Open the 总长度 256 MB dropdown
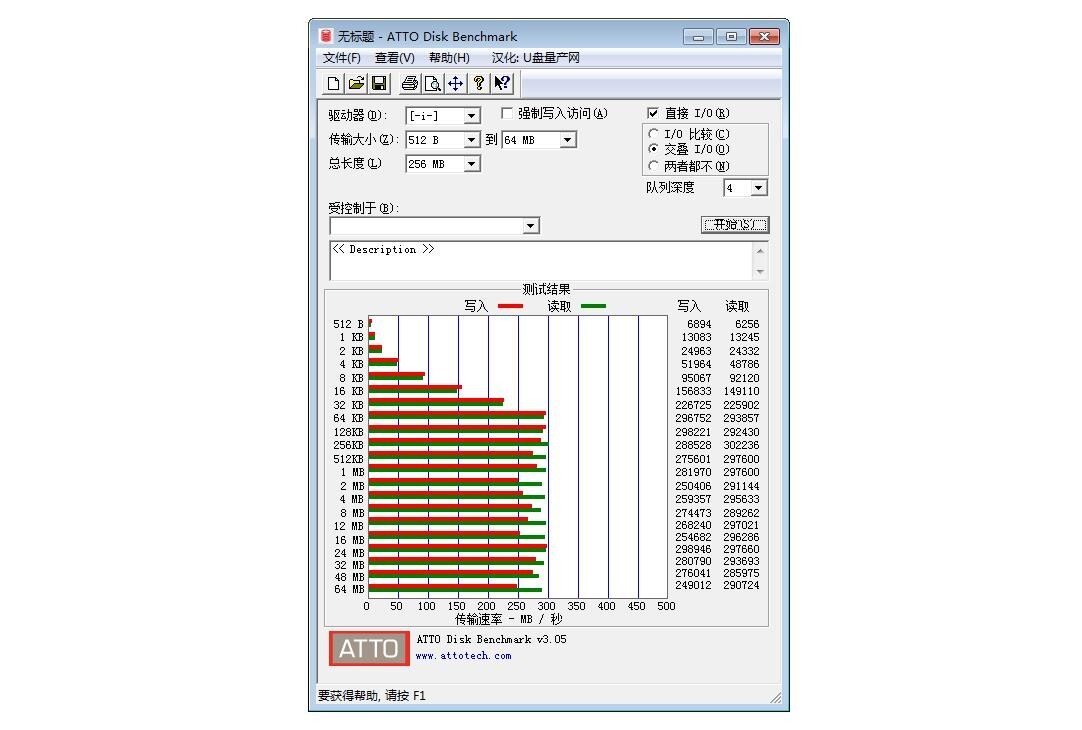Viewport: 1082px width, 730px height. [x=471, y=164]
